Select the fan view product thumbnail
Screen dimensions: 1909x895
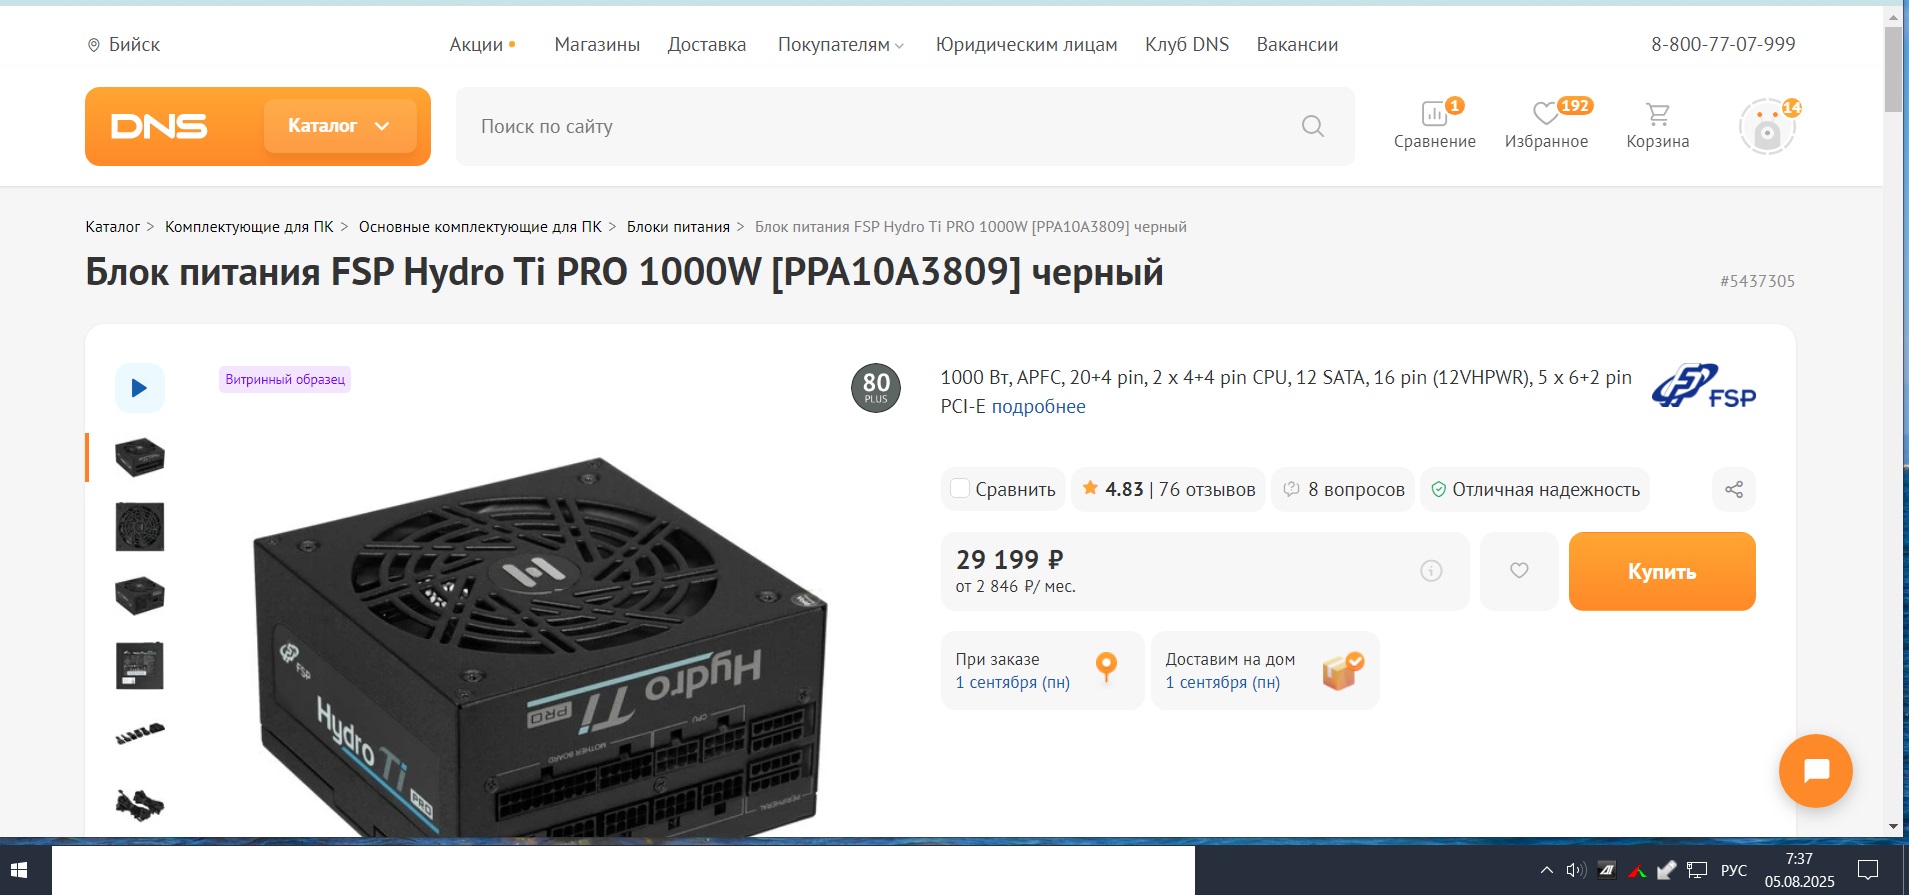pyautogui.click(x=140, y=527)
